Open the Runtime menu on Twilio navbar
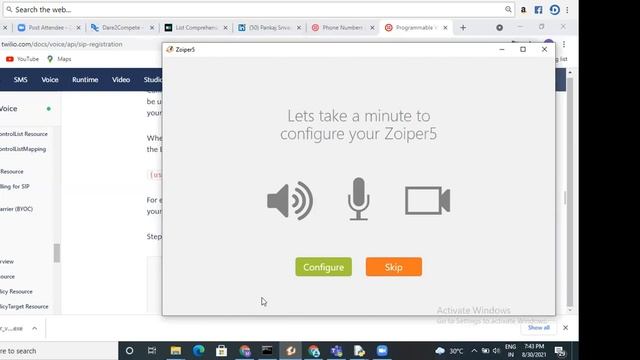 point(85,80)
